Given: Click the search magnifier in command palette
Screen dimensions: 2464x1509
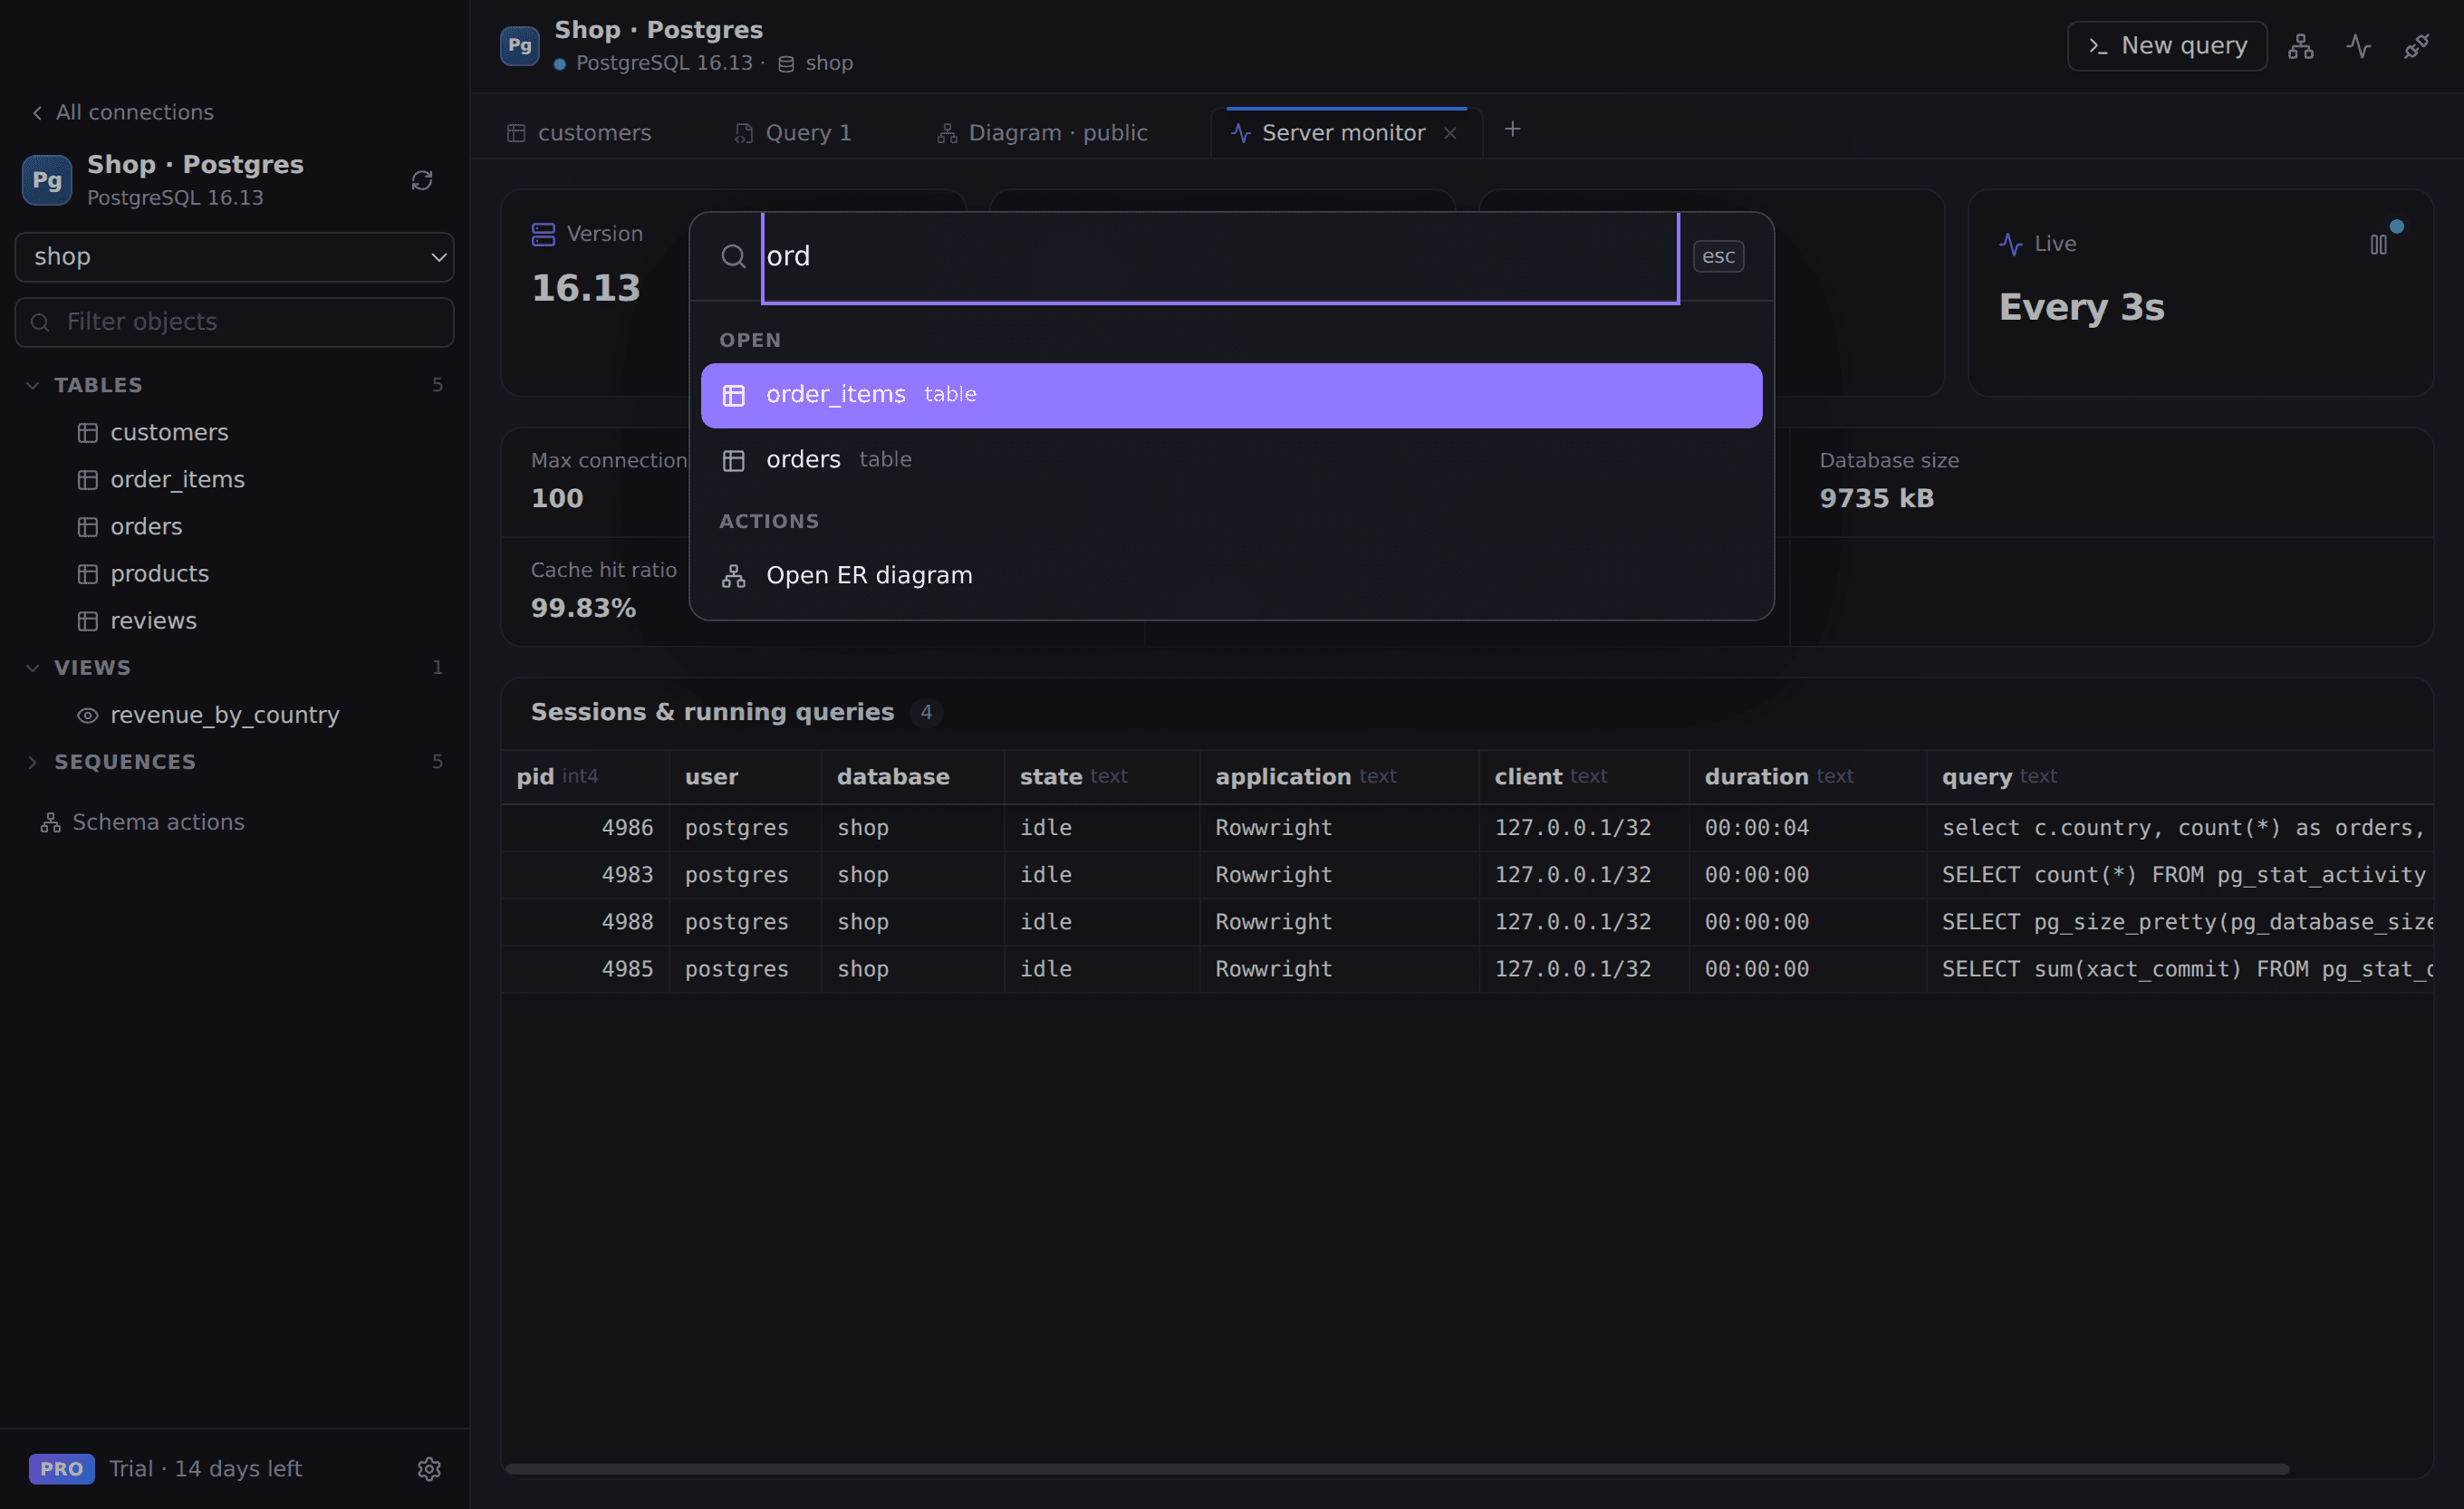Looking at the screenshot, I should click(733, 257).
